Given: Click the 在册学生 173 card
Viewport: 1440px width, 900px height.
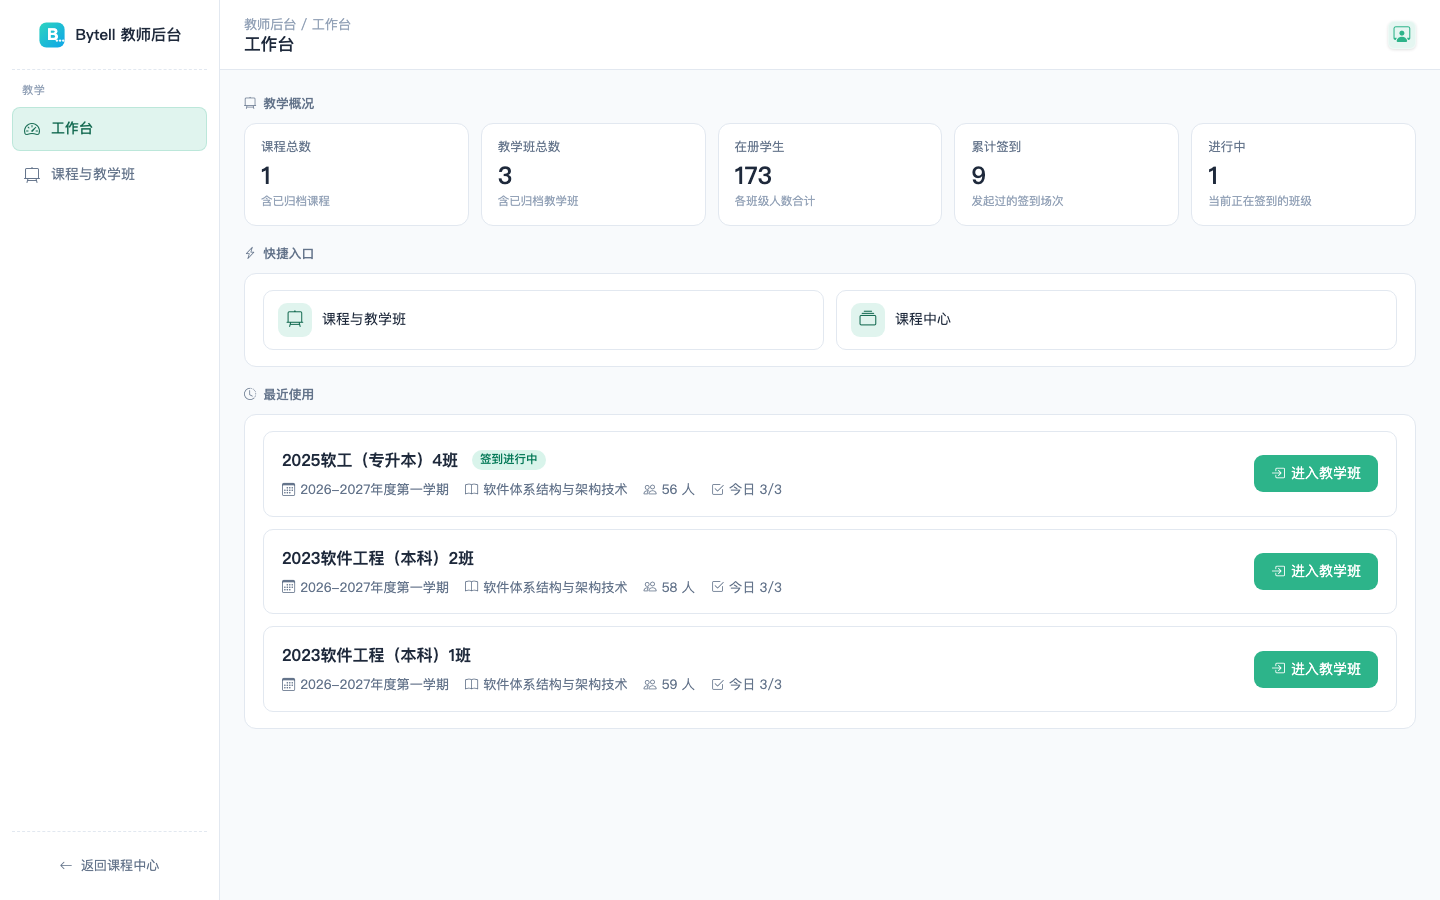Looking at the screenshot, I should [x=830, y=174].
